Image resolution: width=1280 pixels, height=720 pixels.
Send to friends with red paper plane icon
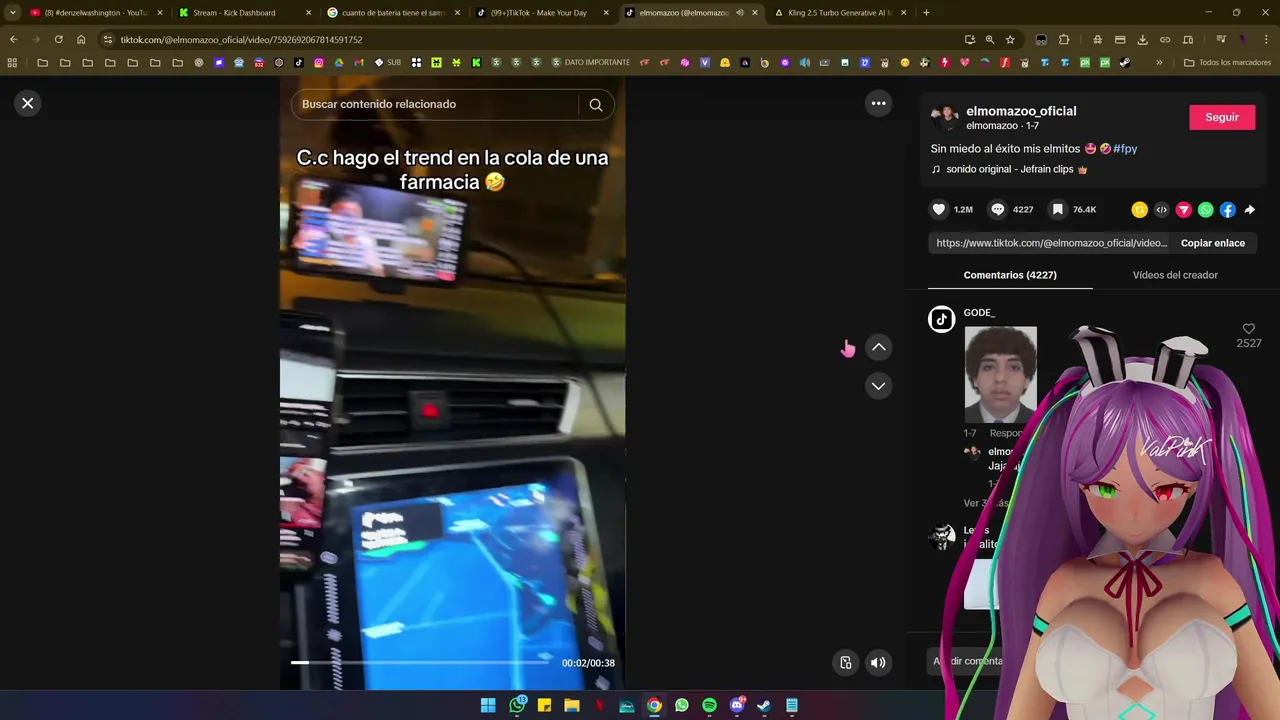(x=1183, y=210)
